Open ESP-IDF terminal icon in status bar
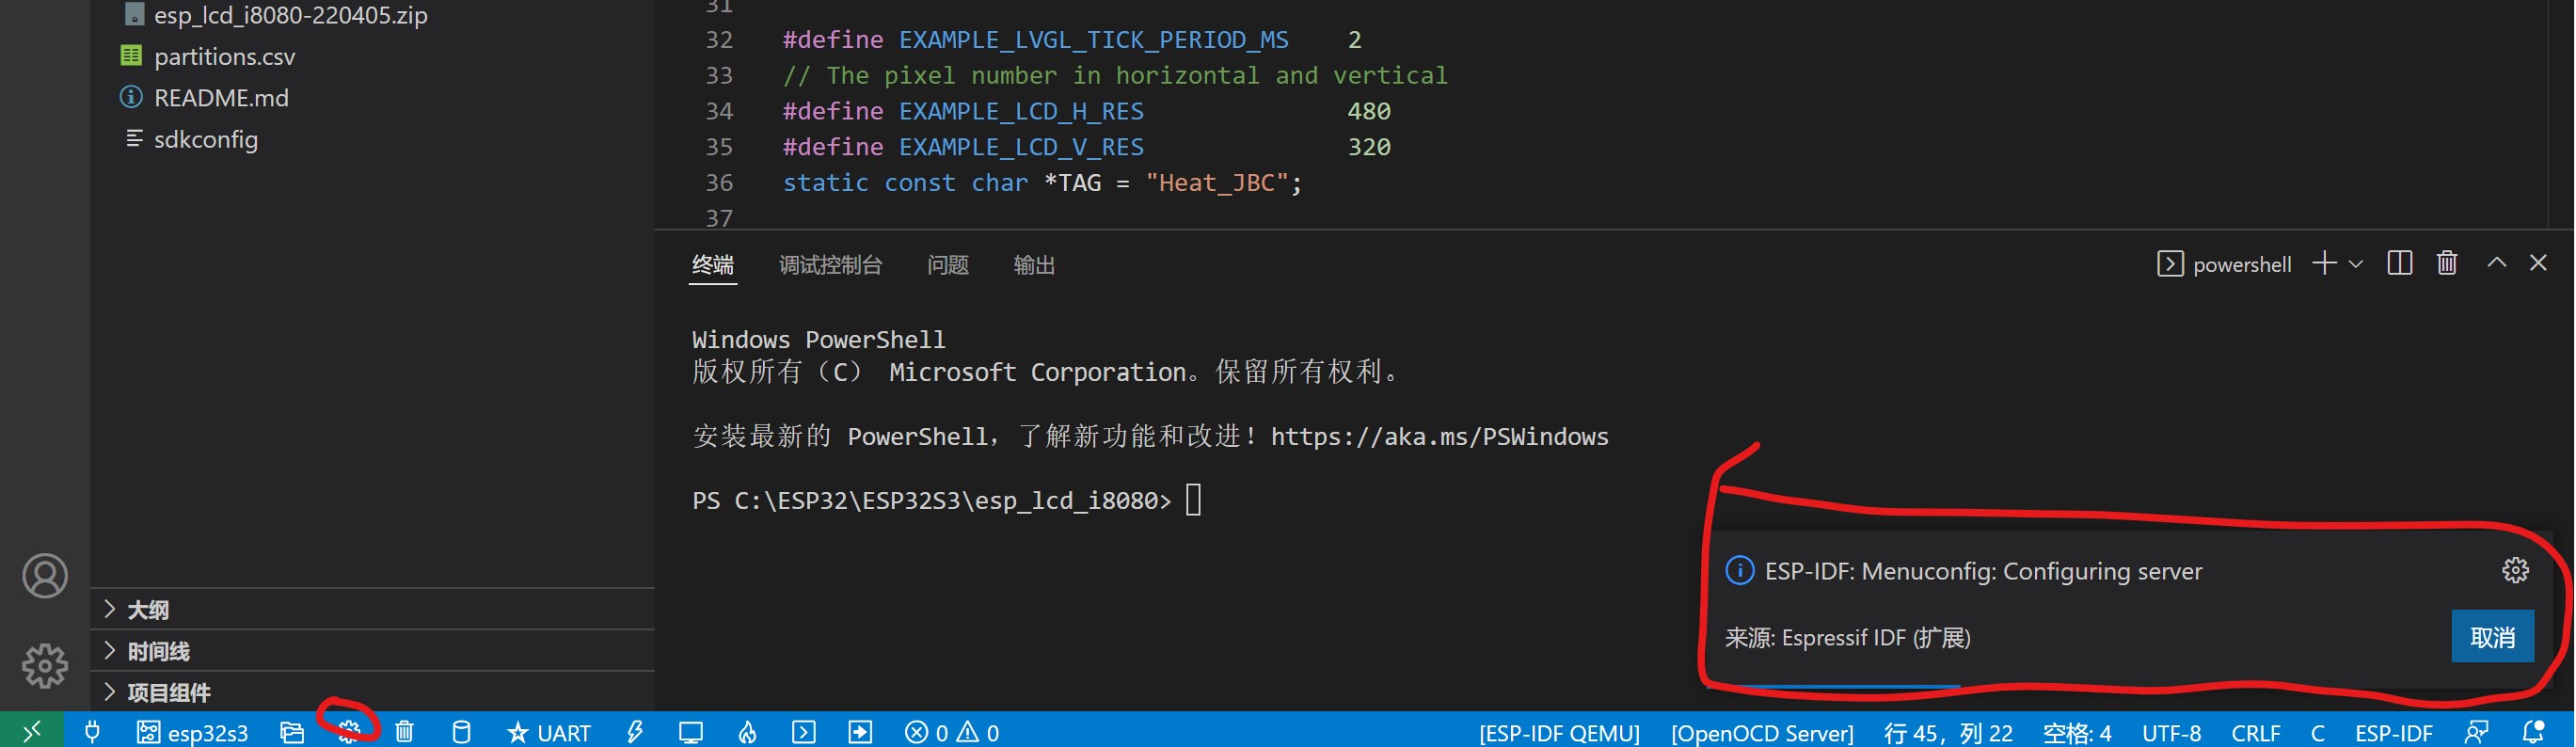 803,732
